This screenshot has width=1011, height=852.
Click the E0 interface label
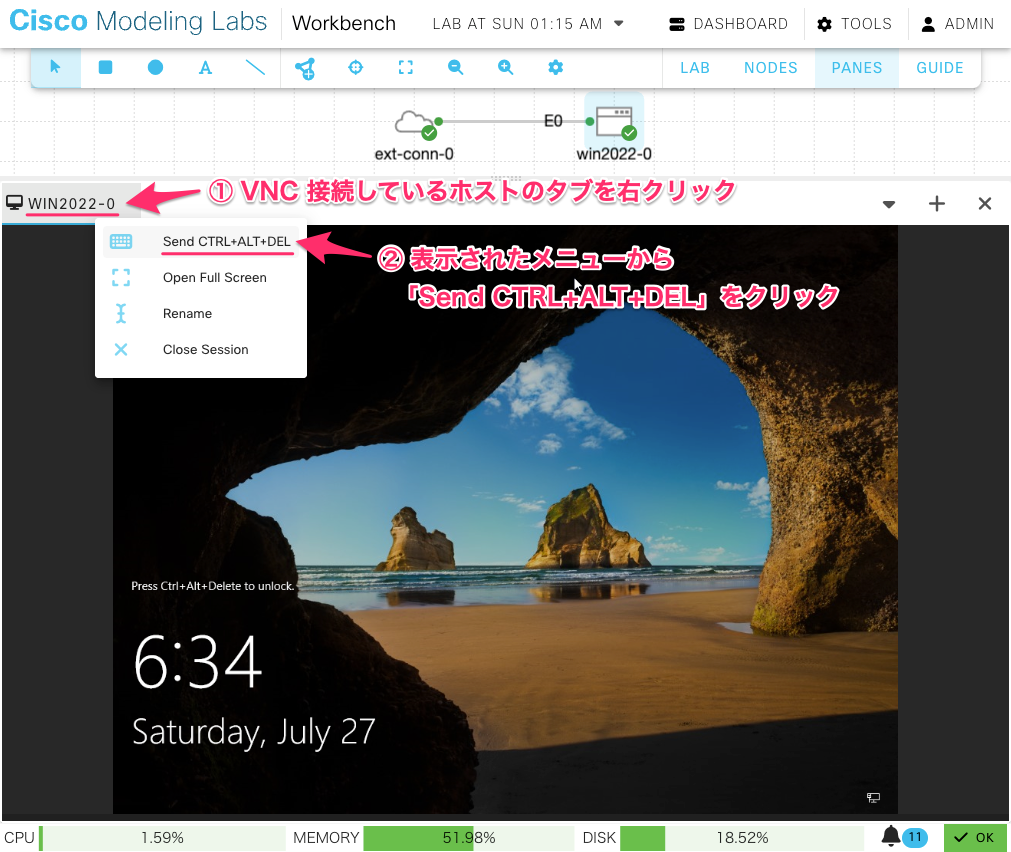pos(553,121)
